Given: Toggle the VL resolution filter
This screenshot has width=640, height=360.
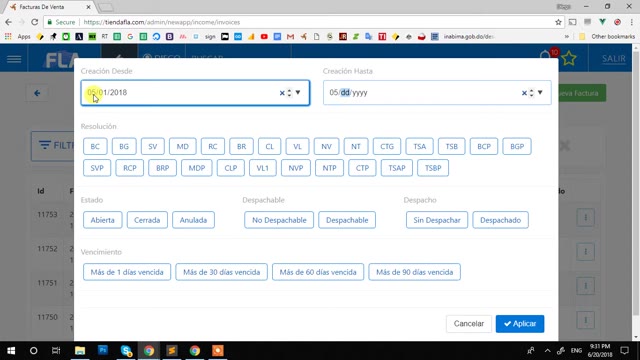Looking at the screenshot, I should point(297,147).
